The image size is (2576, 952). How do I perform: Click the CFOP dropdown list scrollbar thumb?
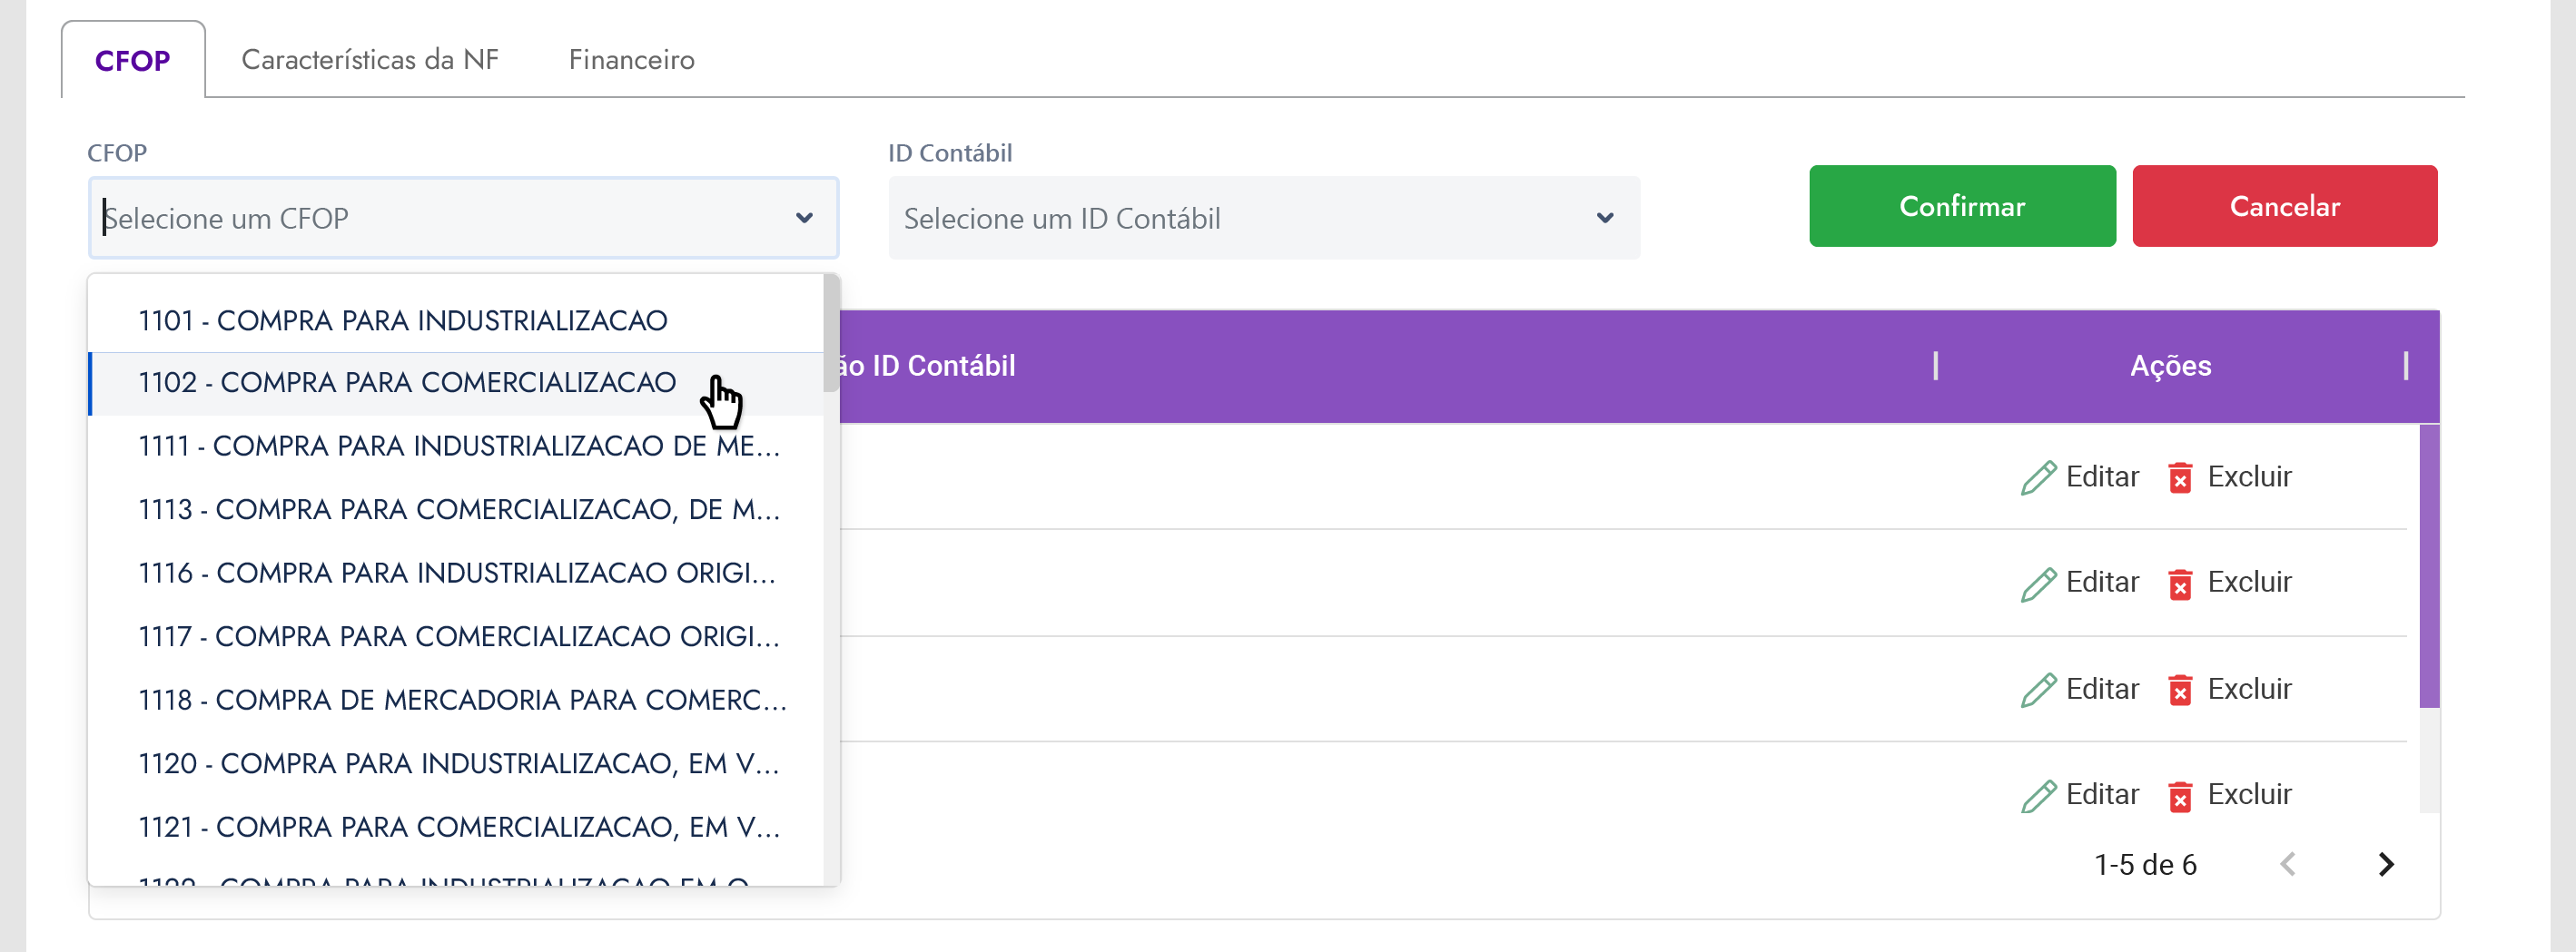click(831, 333)
